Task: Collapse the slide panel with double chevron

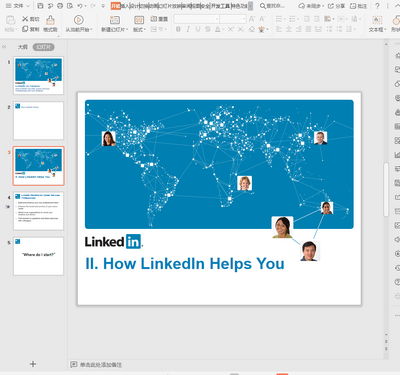Action: [4, 47]
